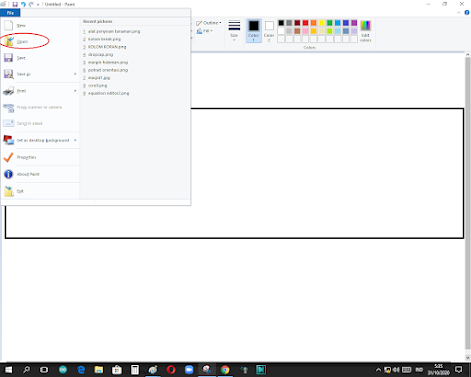Pick the dark red palette swatch
Viewport: 471px width, 377px height.
pyautogui.click(x=297, y=23)
